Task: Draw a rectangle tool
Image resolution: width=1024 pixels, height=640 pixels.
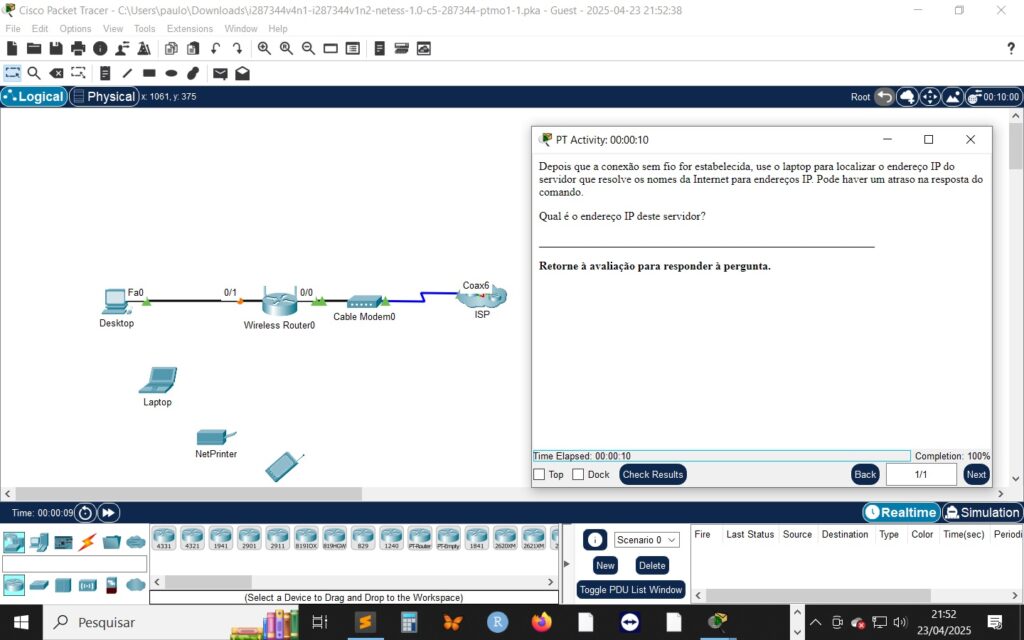Action: click(x=150, y=73)
